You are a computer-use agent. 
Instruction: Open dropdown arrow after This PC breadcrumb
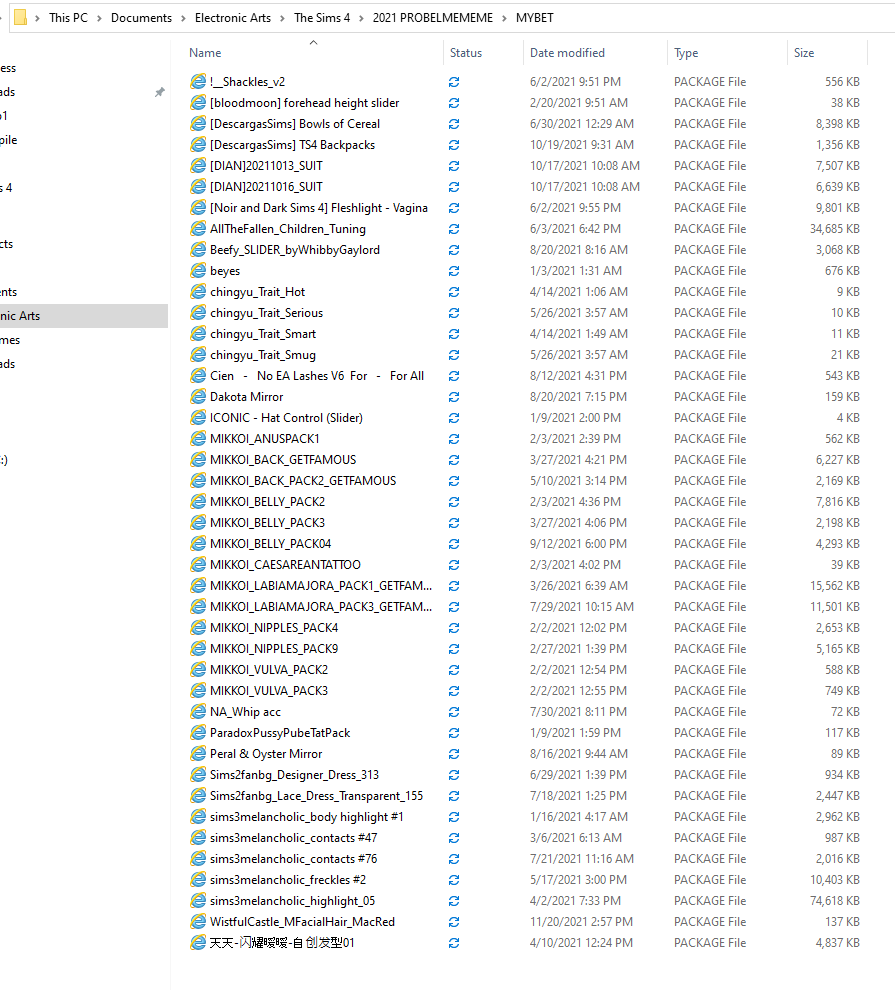[x=99, y=18]
